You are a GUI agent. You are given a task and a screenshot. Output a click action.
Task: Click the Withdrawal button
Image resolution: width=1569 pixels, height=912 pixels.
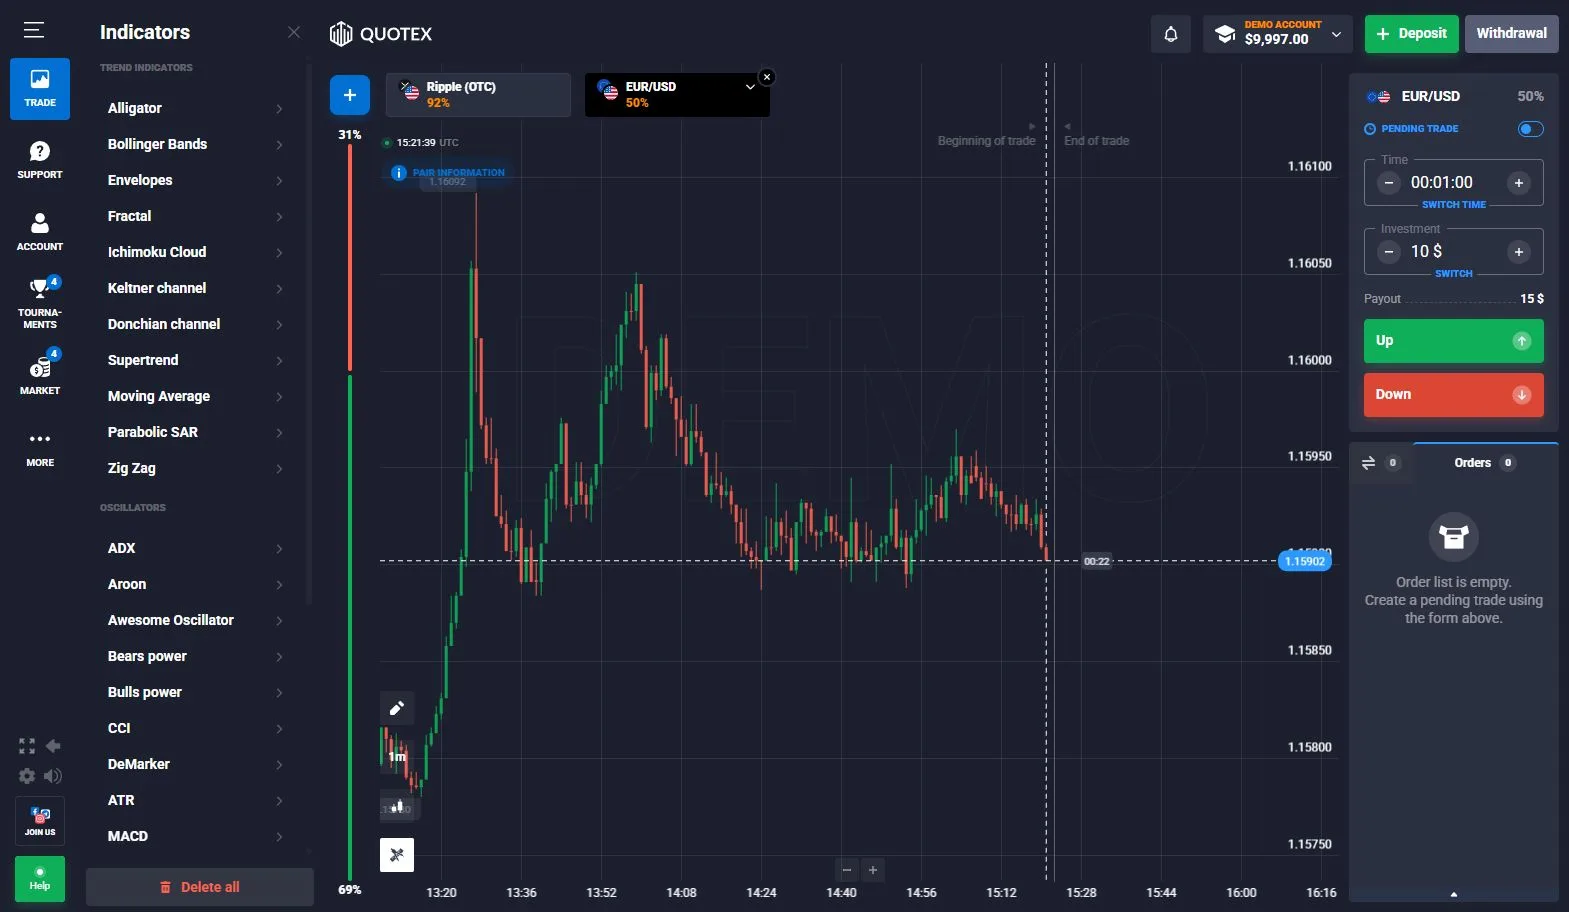tap(1511, 34)
